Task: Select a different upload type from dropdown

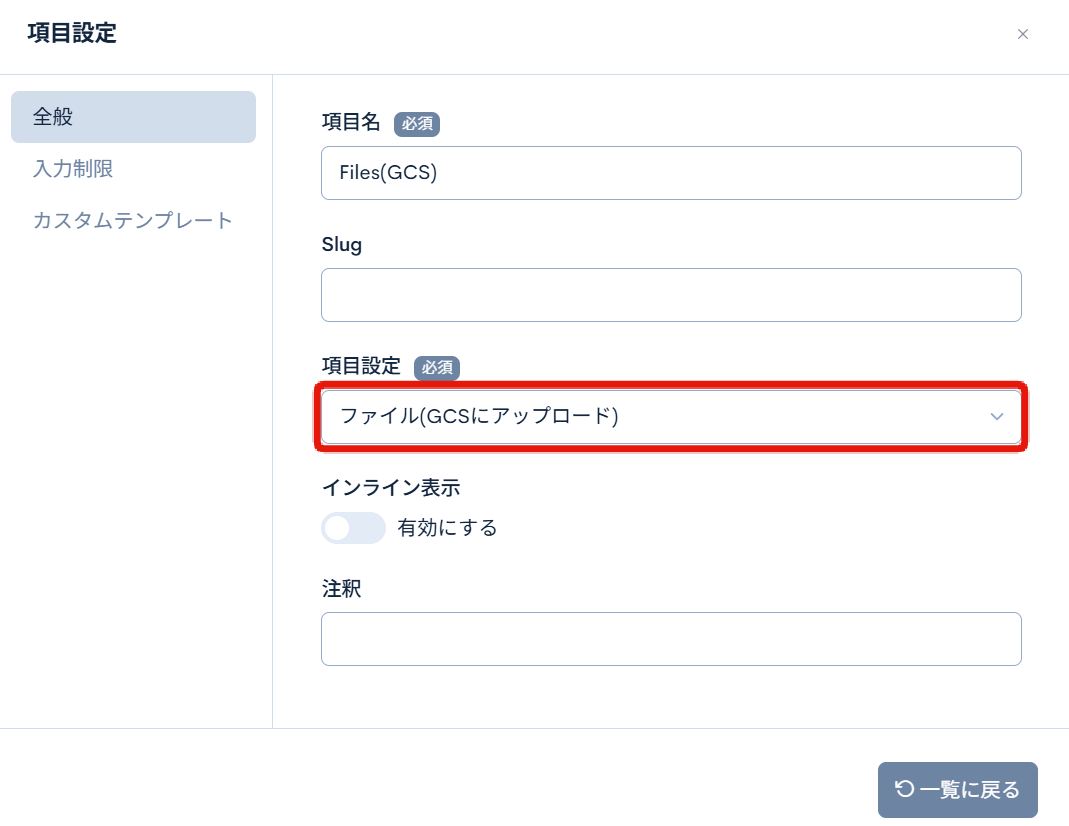Action: point(671,417)
